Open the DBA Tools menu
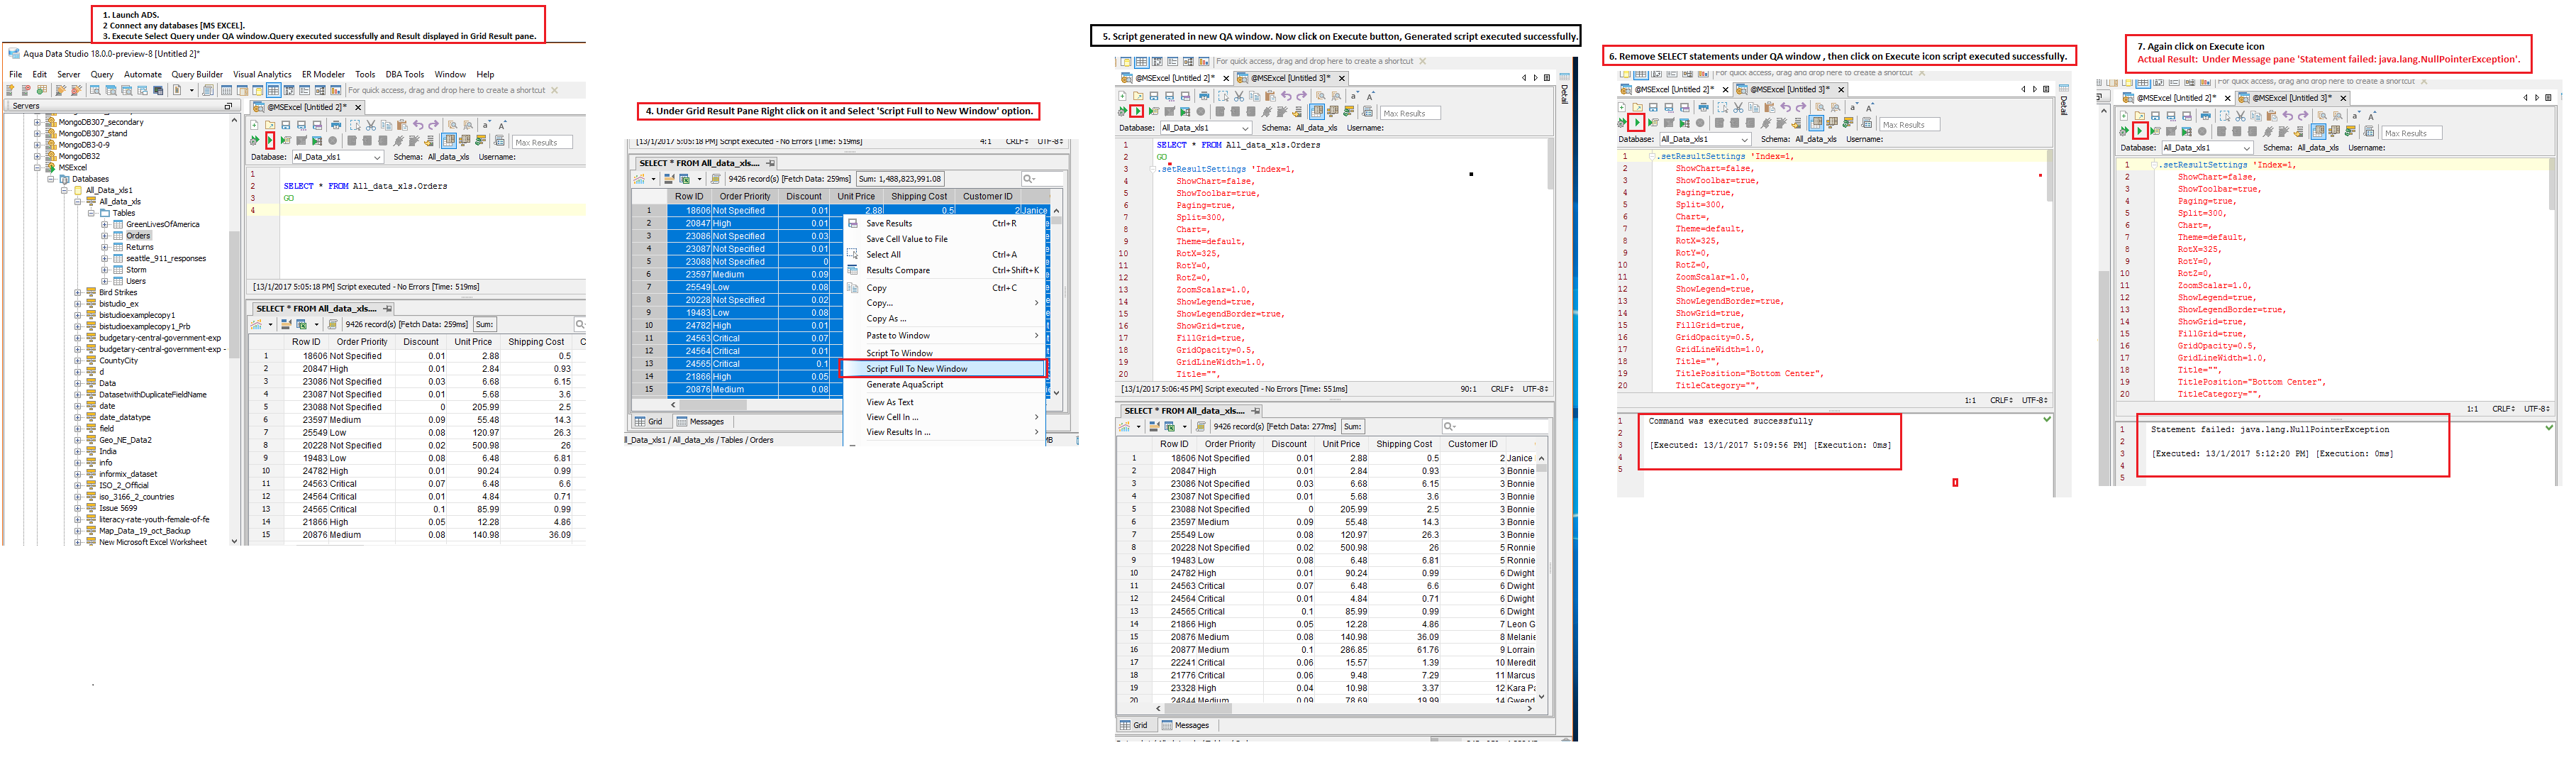The height and width of the screenshot is (772, 2576). point(405,74)
